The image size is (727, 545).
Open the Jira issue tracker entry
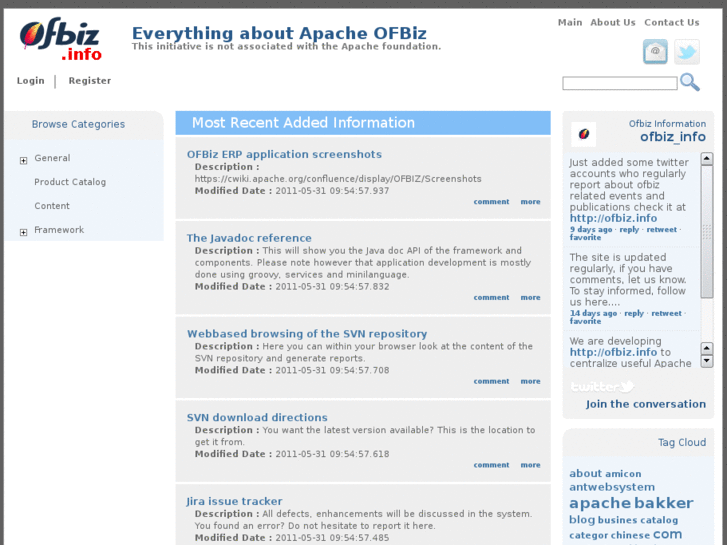point(234,501)
